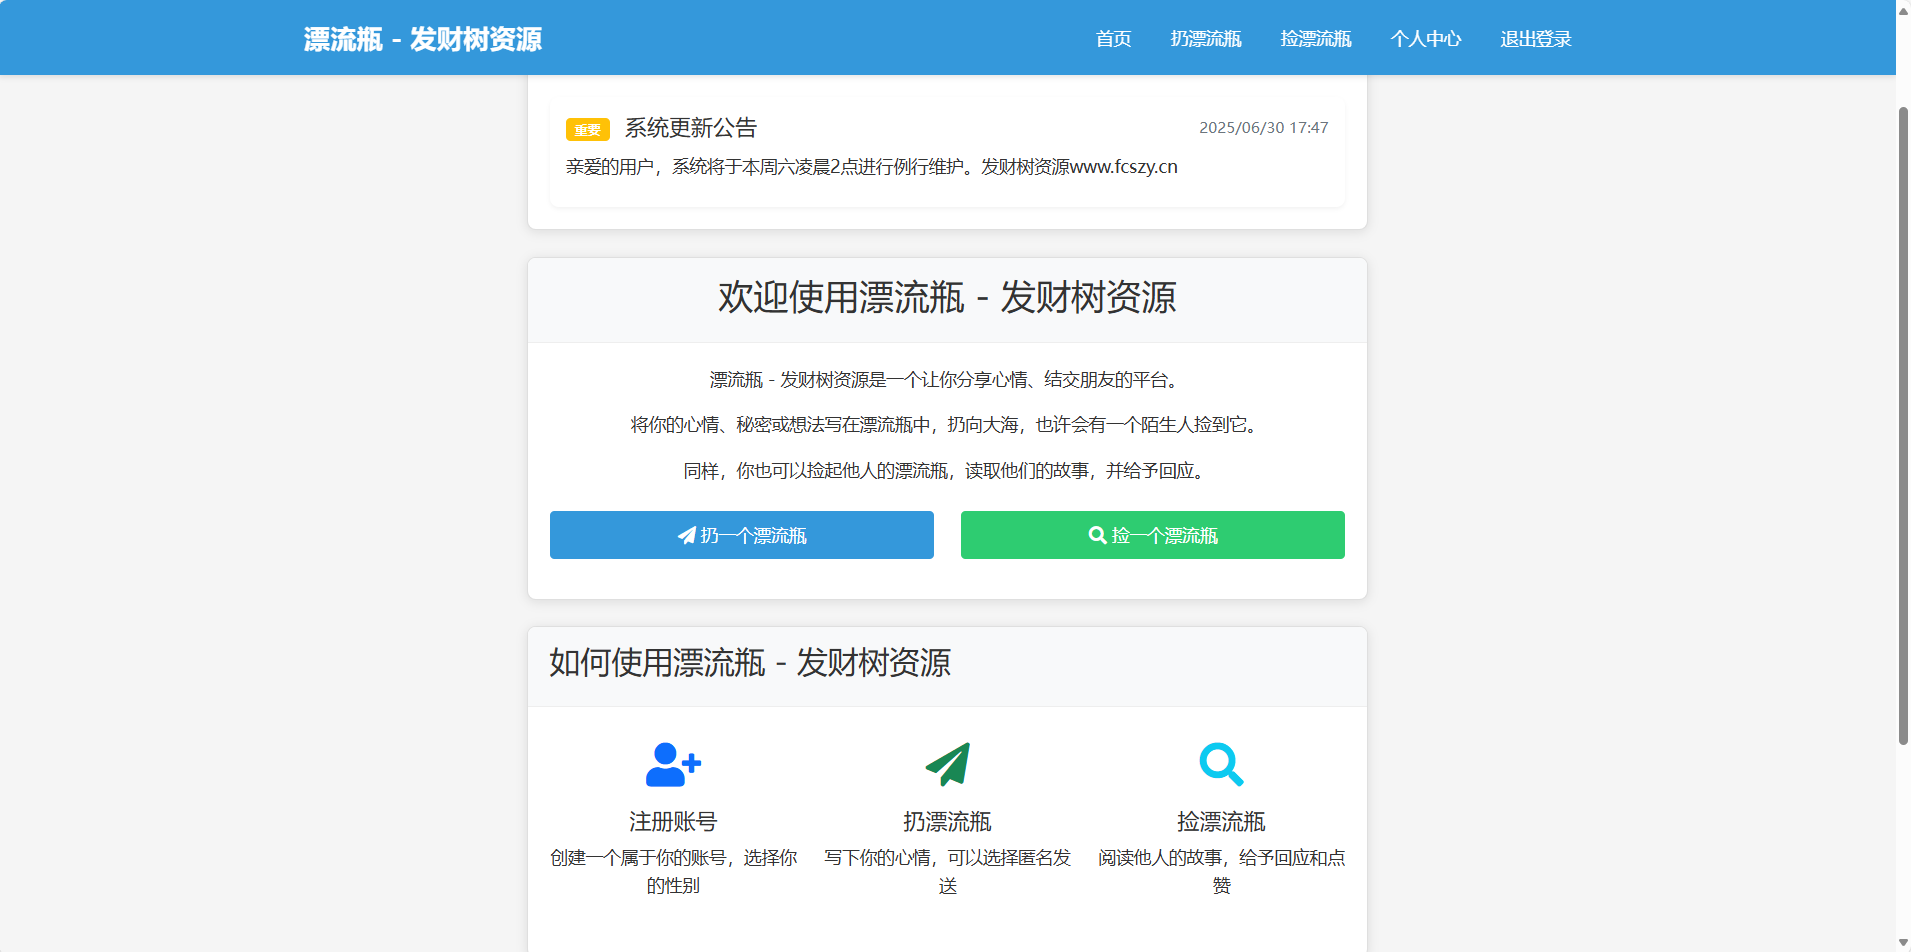Viewport: 1911px width, 952px height.
Task: Click the scrollbar up arrow
Action: (1903, 10)
